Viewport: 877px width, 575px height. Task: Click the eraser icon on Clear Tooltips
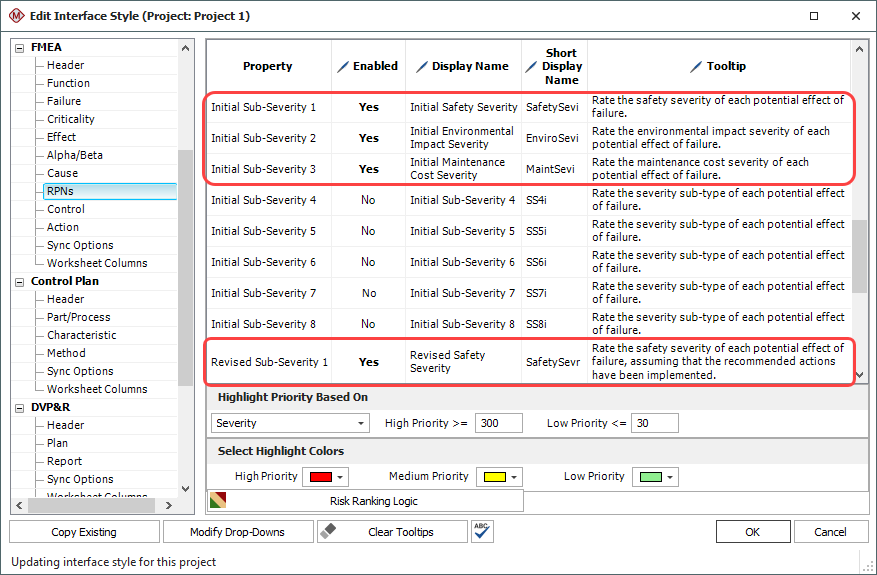330,532
